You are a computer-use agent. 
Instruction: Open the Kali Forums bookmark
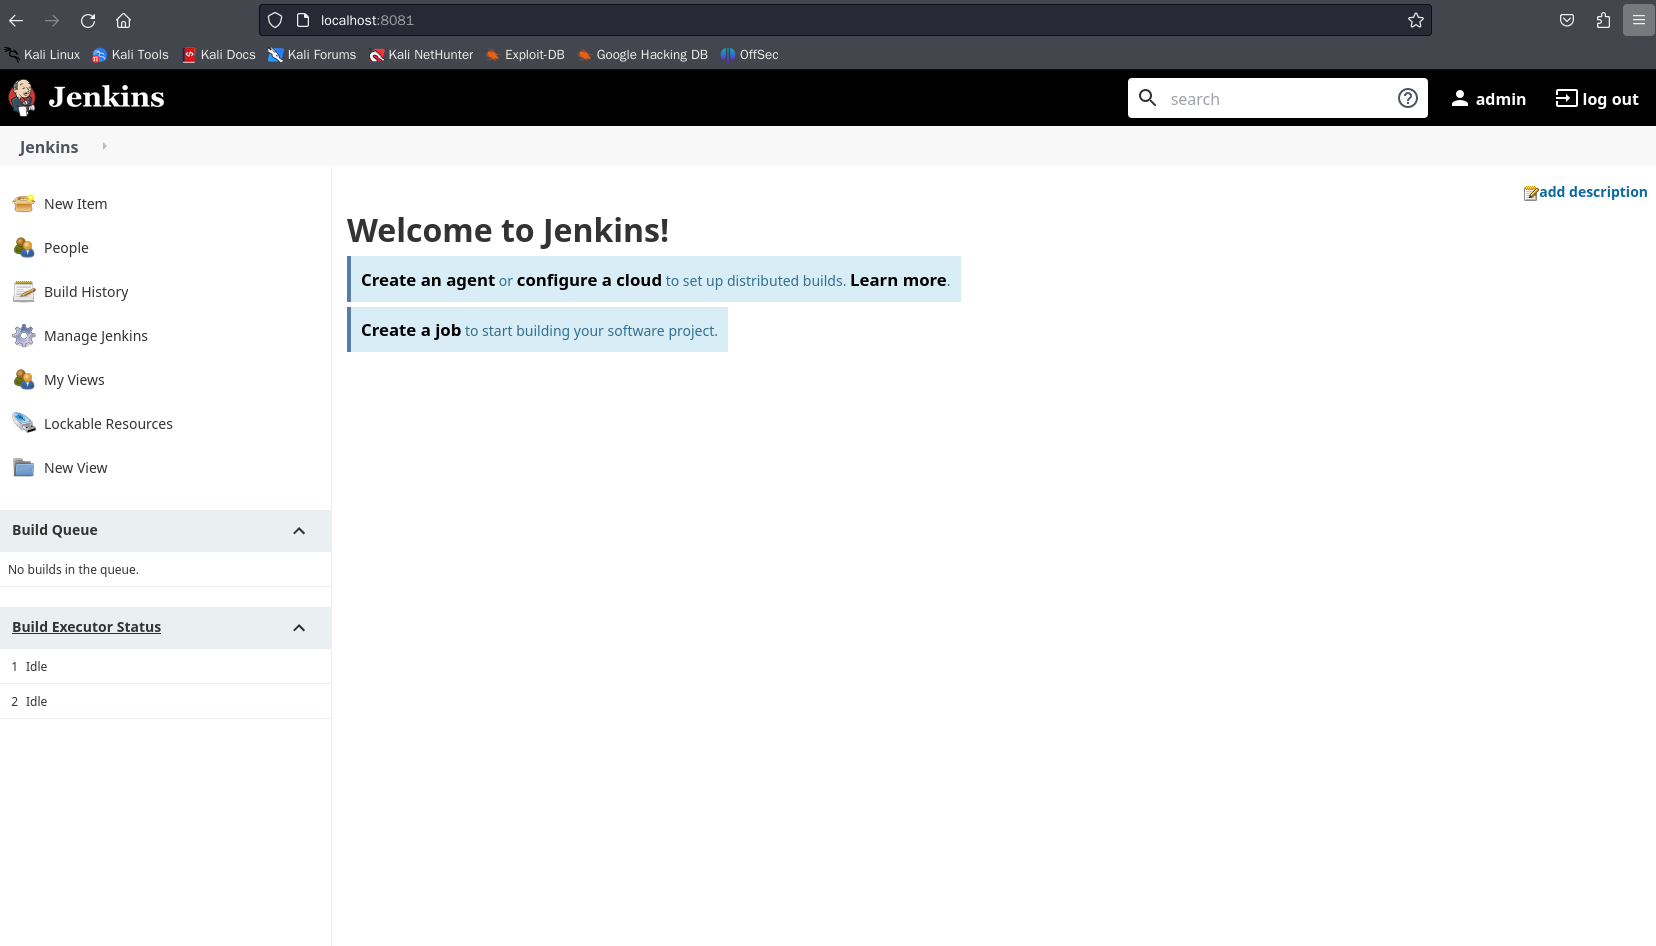tap(312, 55)
